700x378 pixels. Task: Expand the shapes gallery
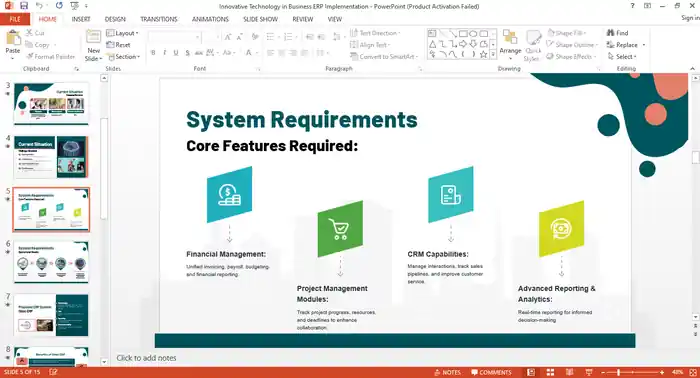click(x=493, y=54)
